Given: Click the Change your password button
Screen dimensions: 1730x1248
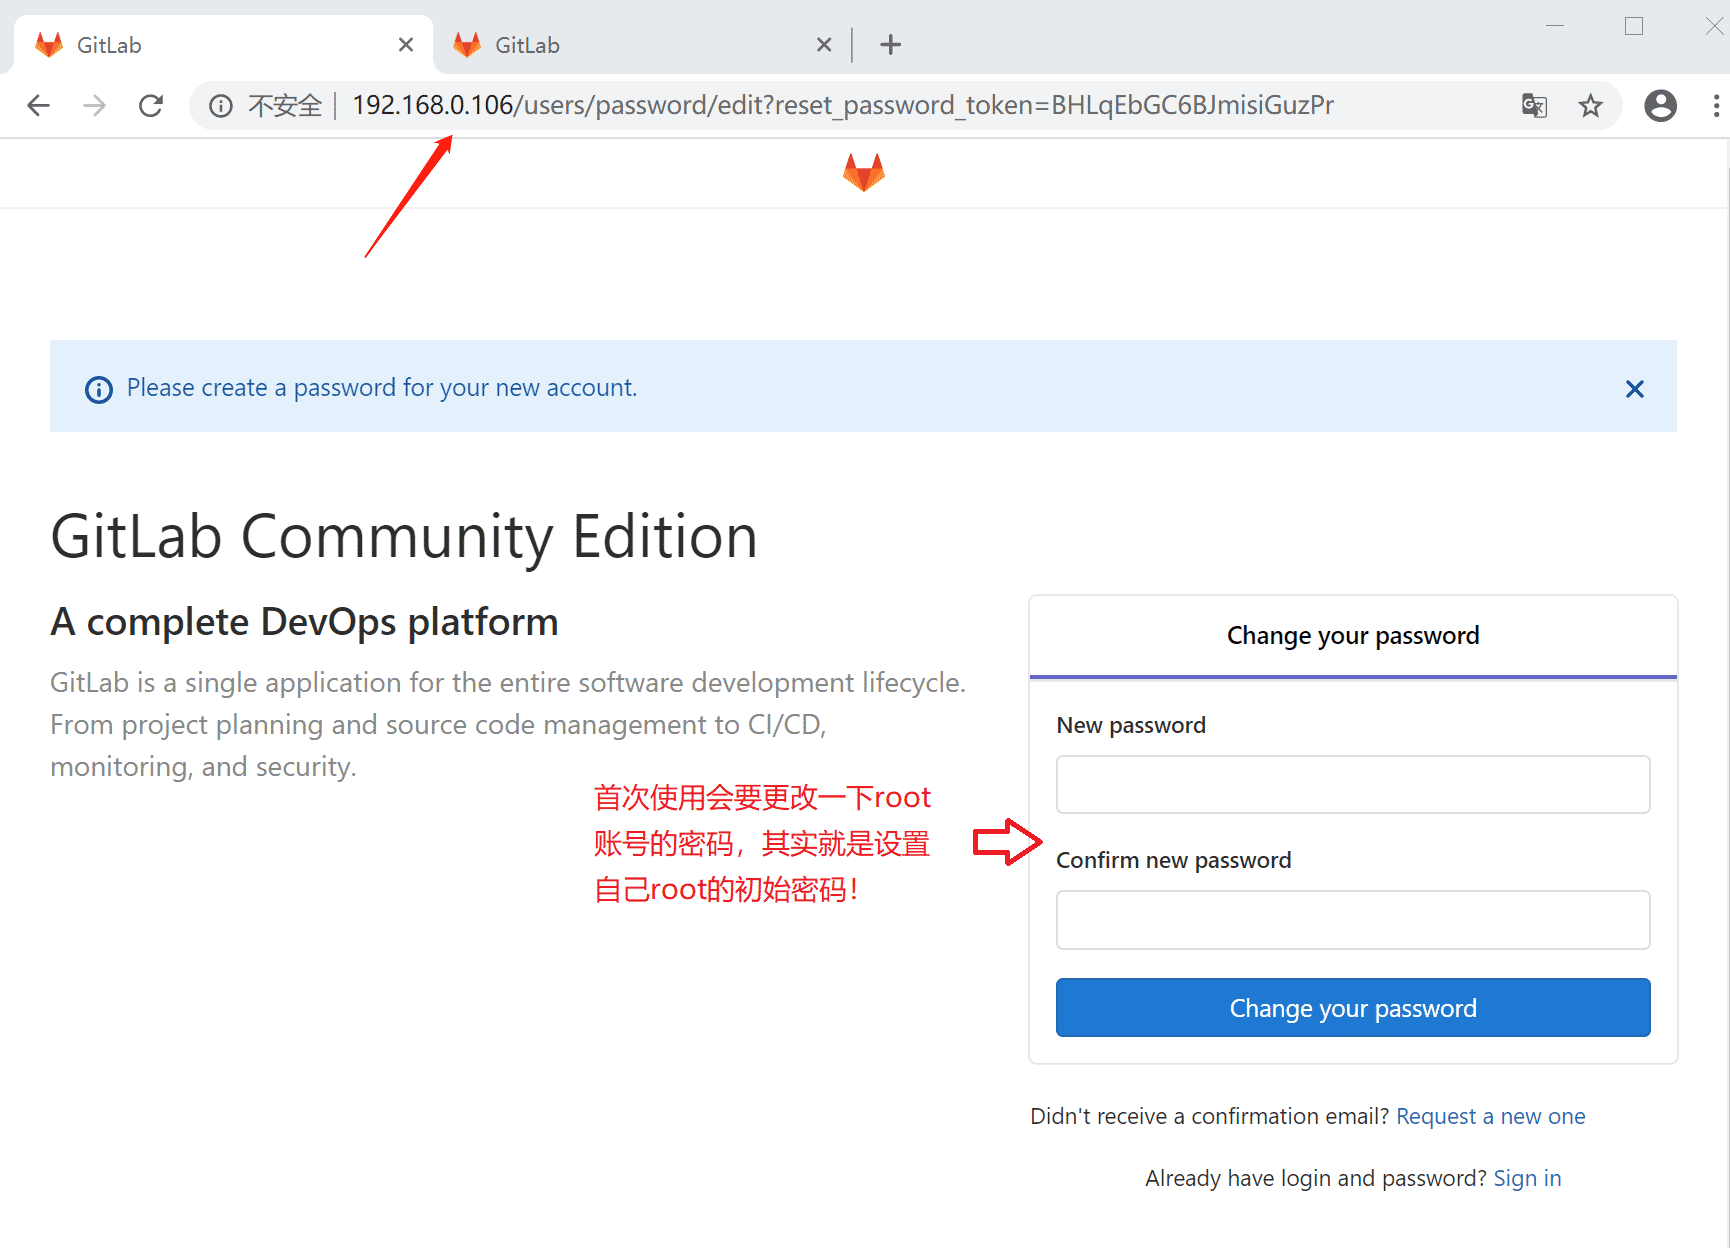Looking at the screenshot, I should pos(1352,1007).
